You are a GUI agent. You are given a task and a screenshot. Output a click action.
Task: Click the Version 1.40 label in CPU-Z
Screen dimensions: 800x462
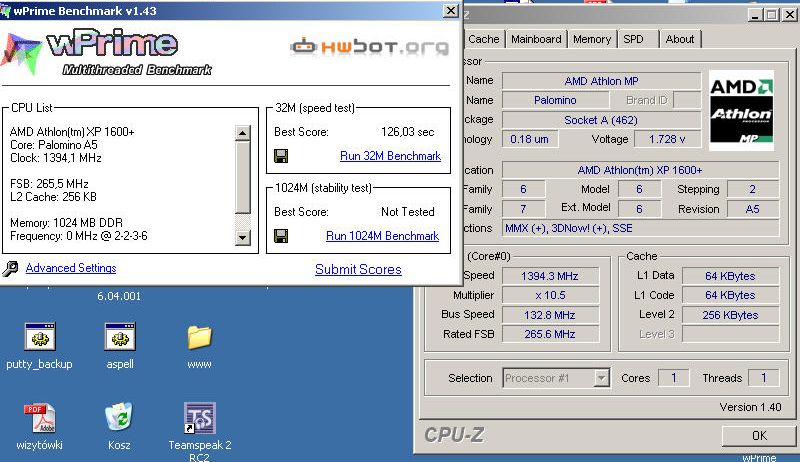pyautogui.click(x=750, y=407)
